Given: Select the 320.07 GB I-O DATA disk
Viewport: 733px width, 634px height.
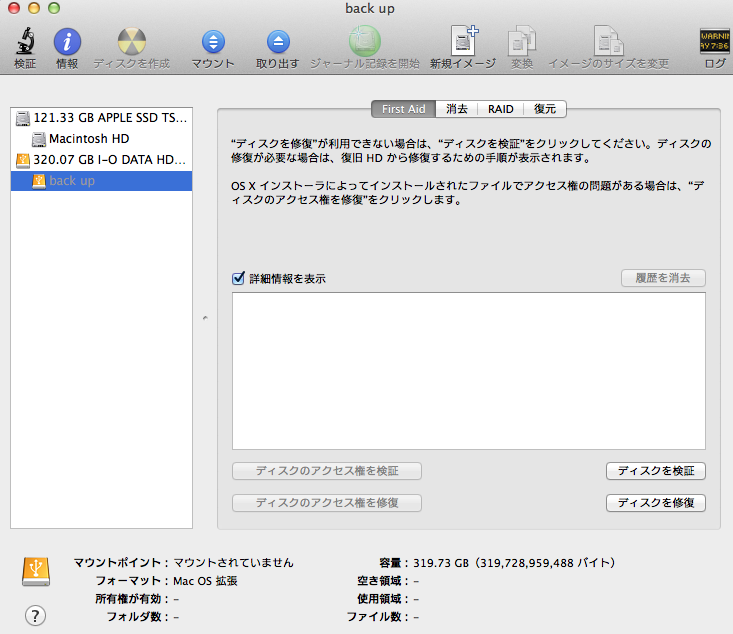Looking at the screenshot, I should 101,160.
